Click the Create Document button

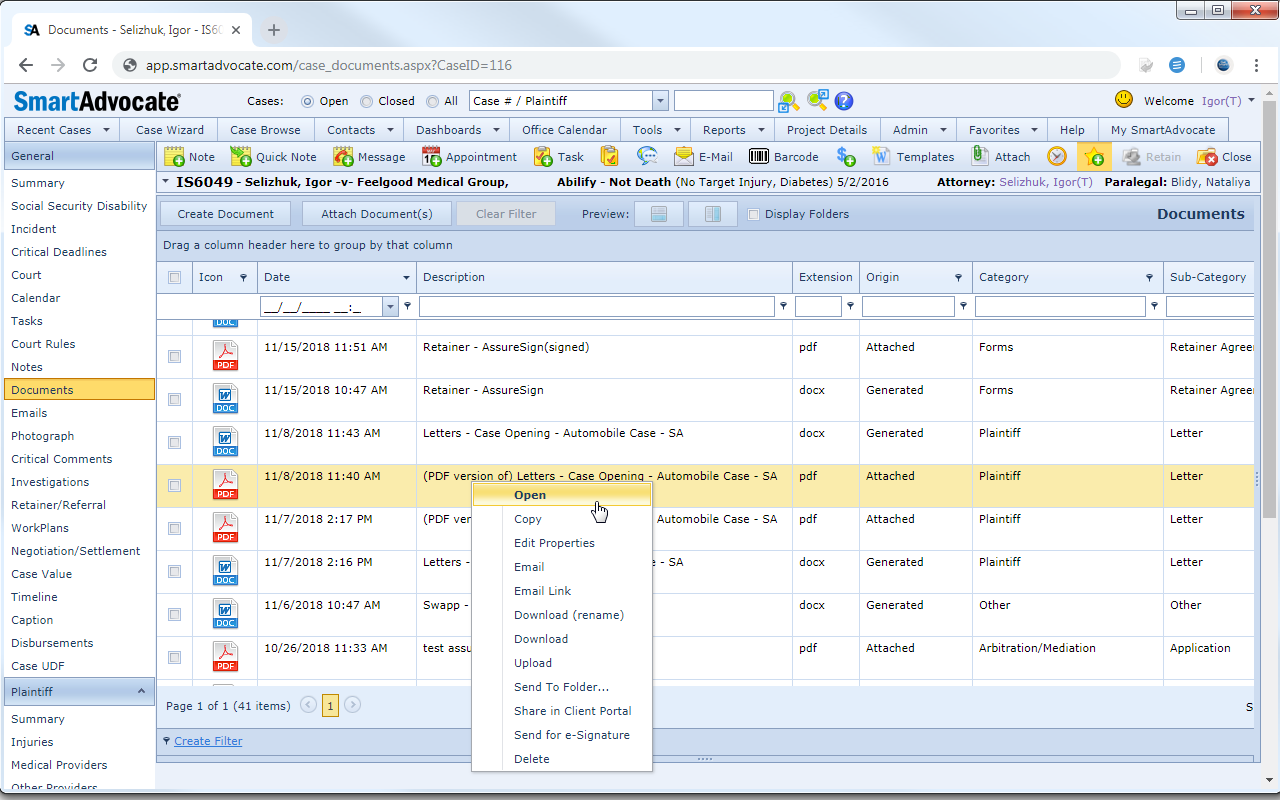(225, 214)
